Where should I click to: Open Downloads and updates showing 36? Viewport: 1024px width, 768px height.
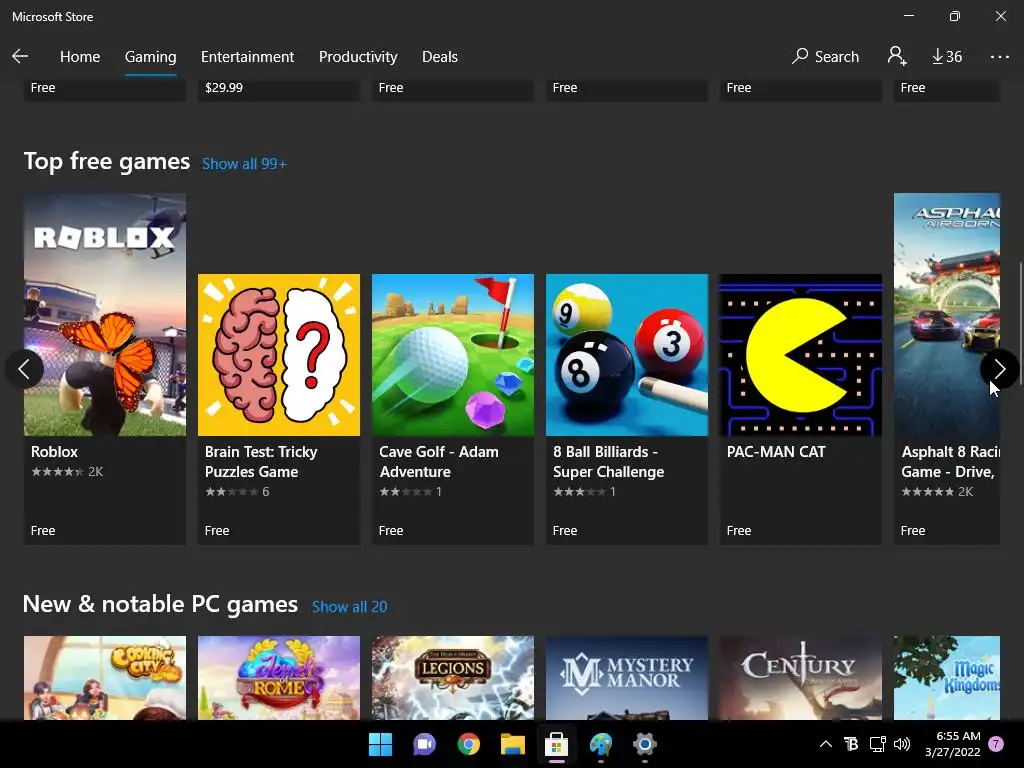pyautogui.click(x=947, y=57)
